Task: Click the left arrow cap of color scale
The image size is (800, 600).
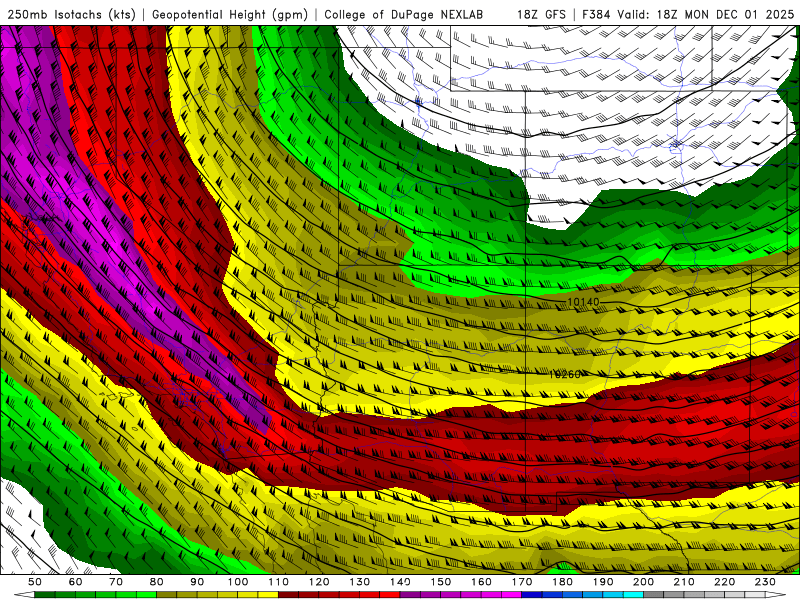Action: coord(24,594)
